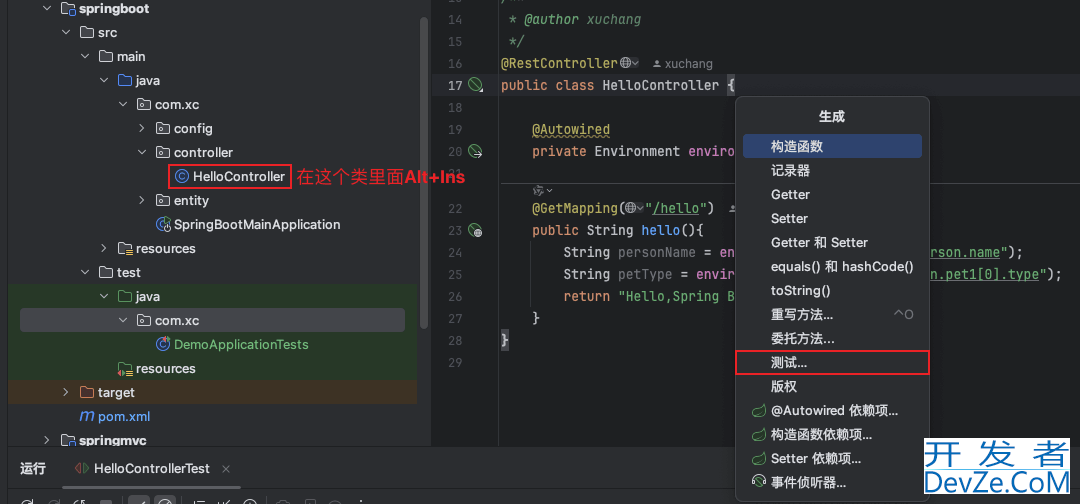Click the hello method name on line 23

[661, 230]
